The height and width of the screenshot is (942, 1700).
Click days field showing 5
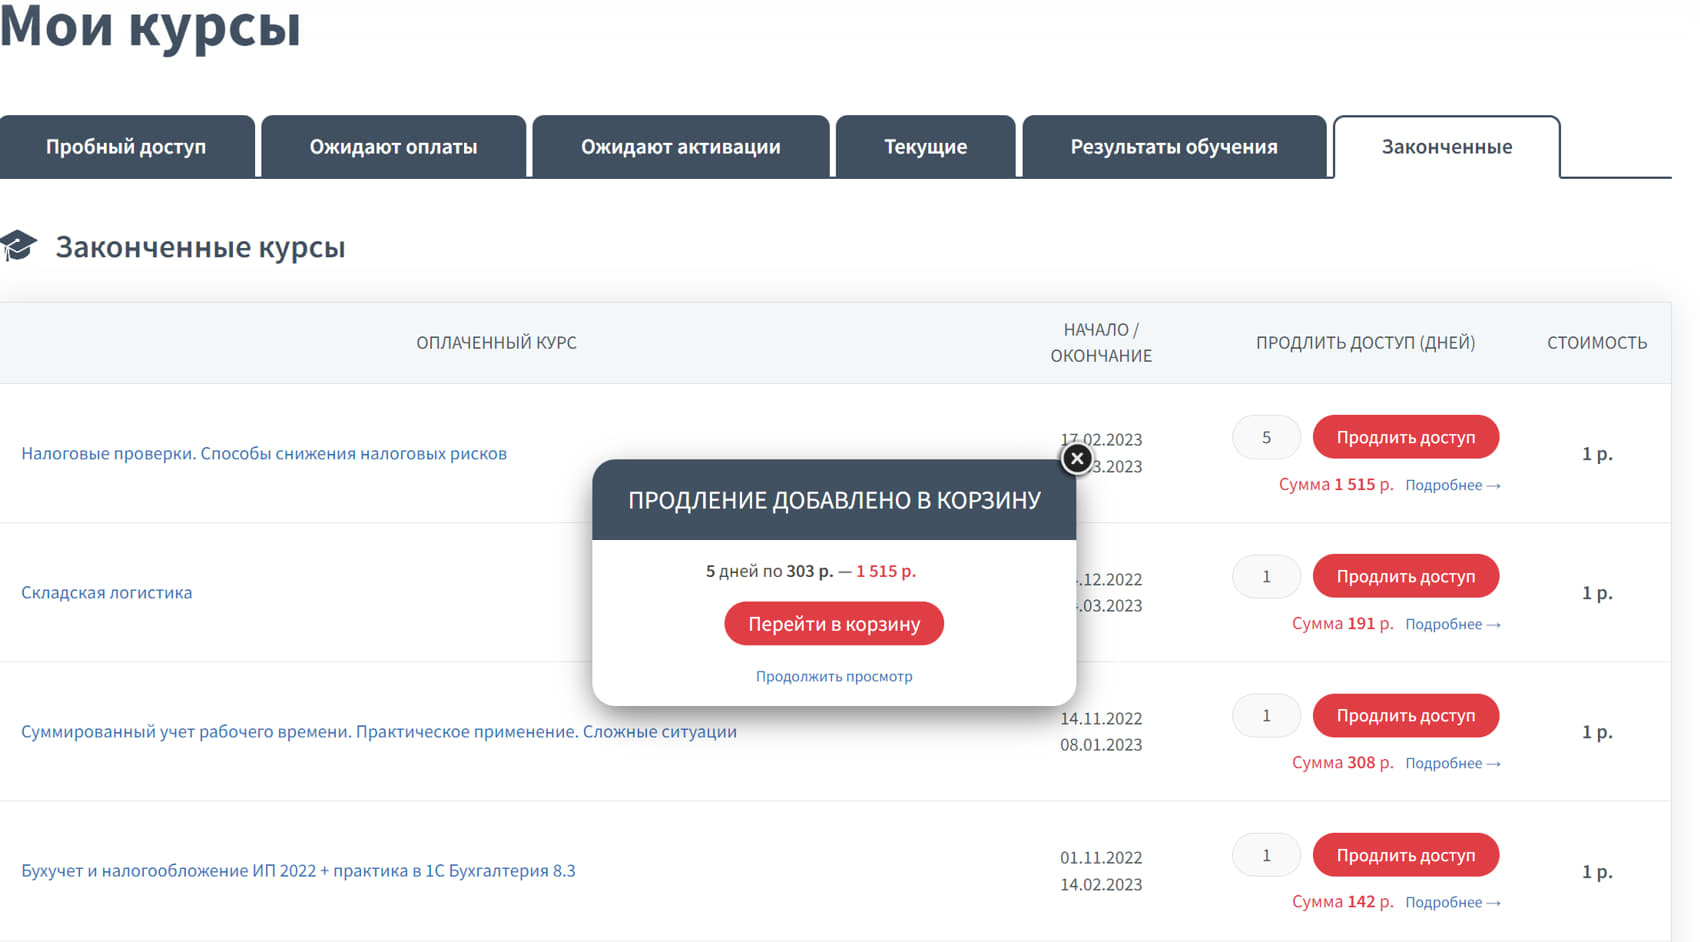coord(1266,438)
